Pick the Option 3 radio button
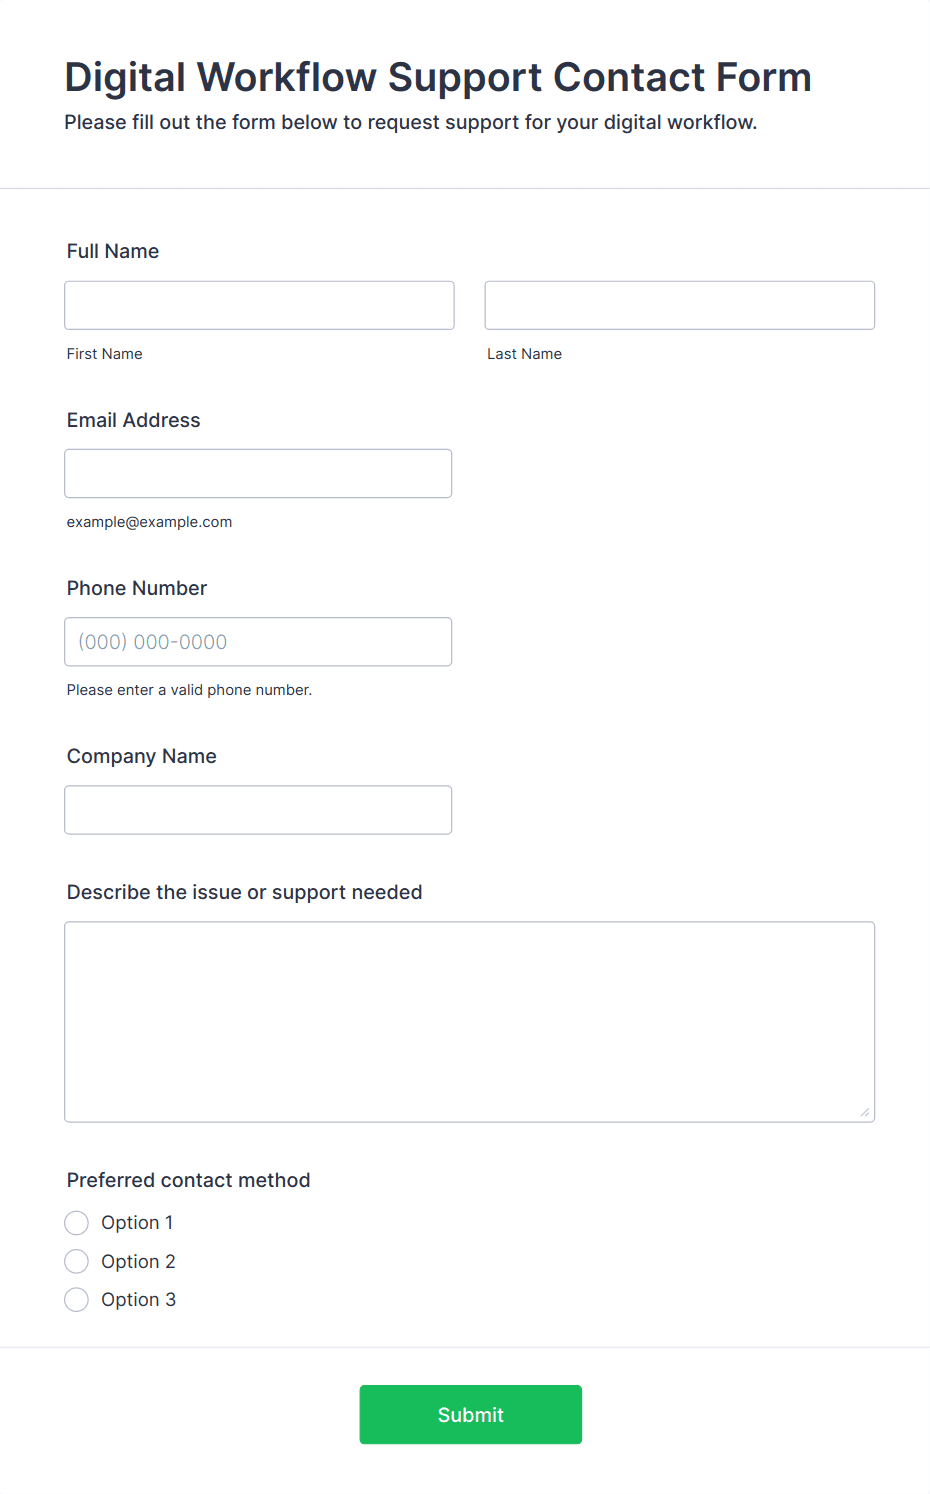The height and width of the screenshot is (1494, 930). pos(77,1300)
